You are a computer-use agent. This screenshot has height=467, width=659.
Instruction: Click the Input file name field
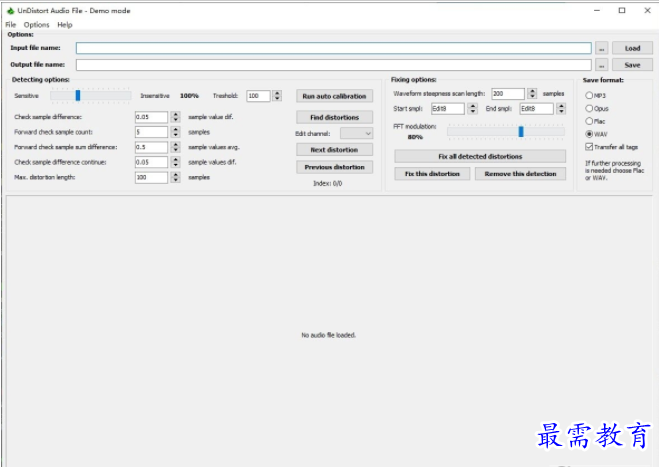(334, 48)
